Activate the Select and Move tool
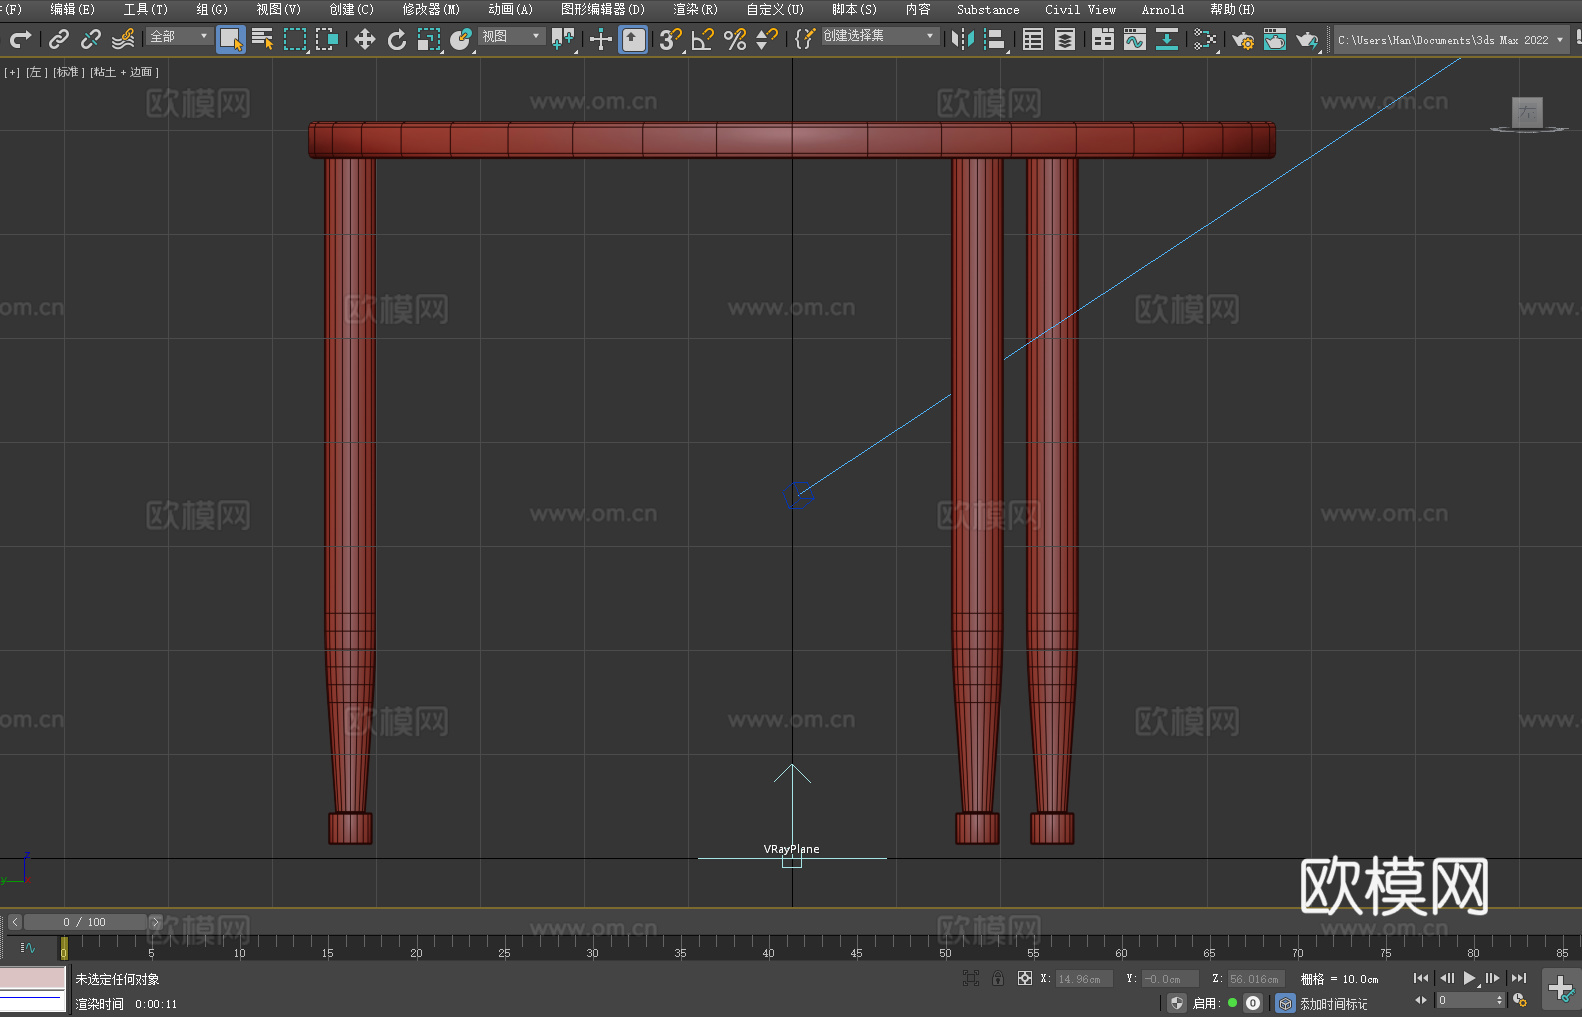 pyautogui.click(x=365, y=39)
